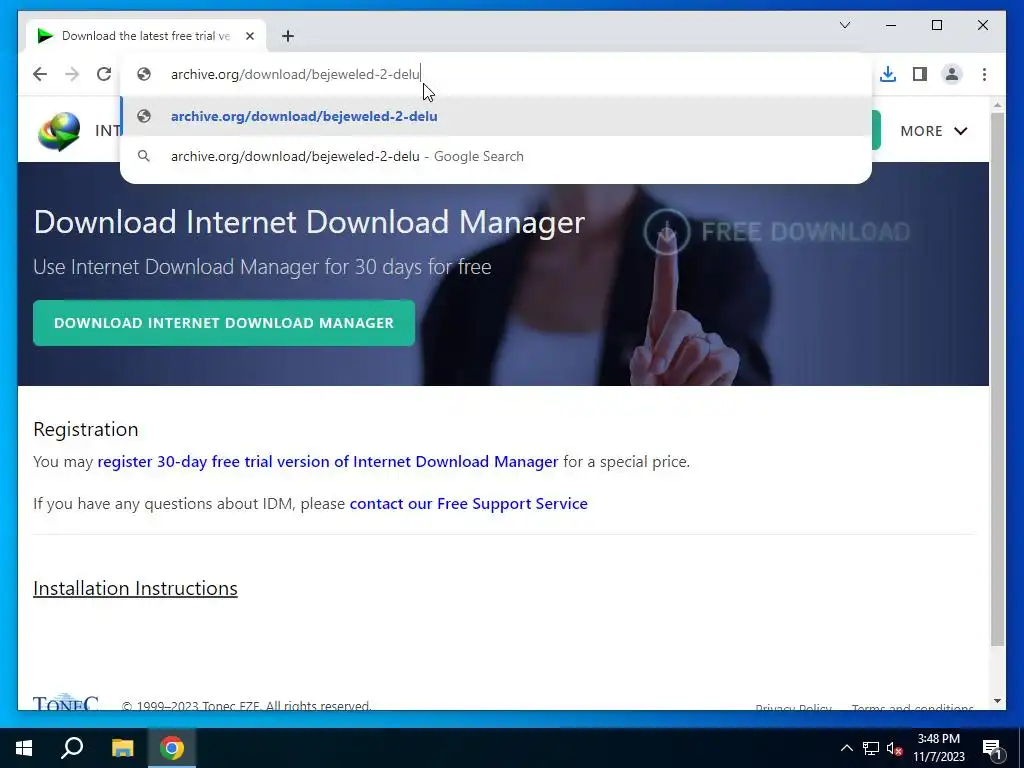
Task: Click the forward navigation arrow
Action: tap(72, 74)
